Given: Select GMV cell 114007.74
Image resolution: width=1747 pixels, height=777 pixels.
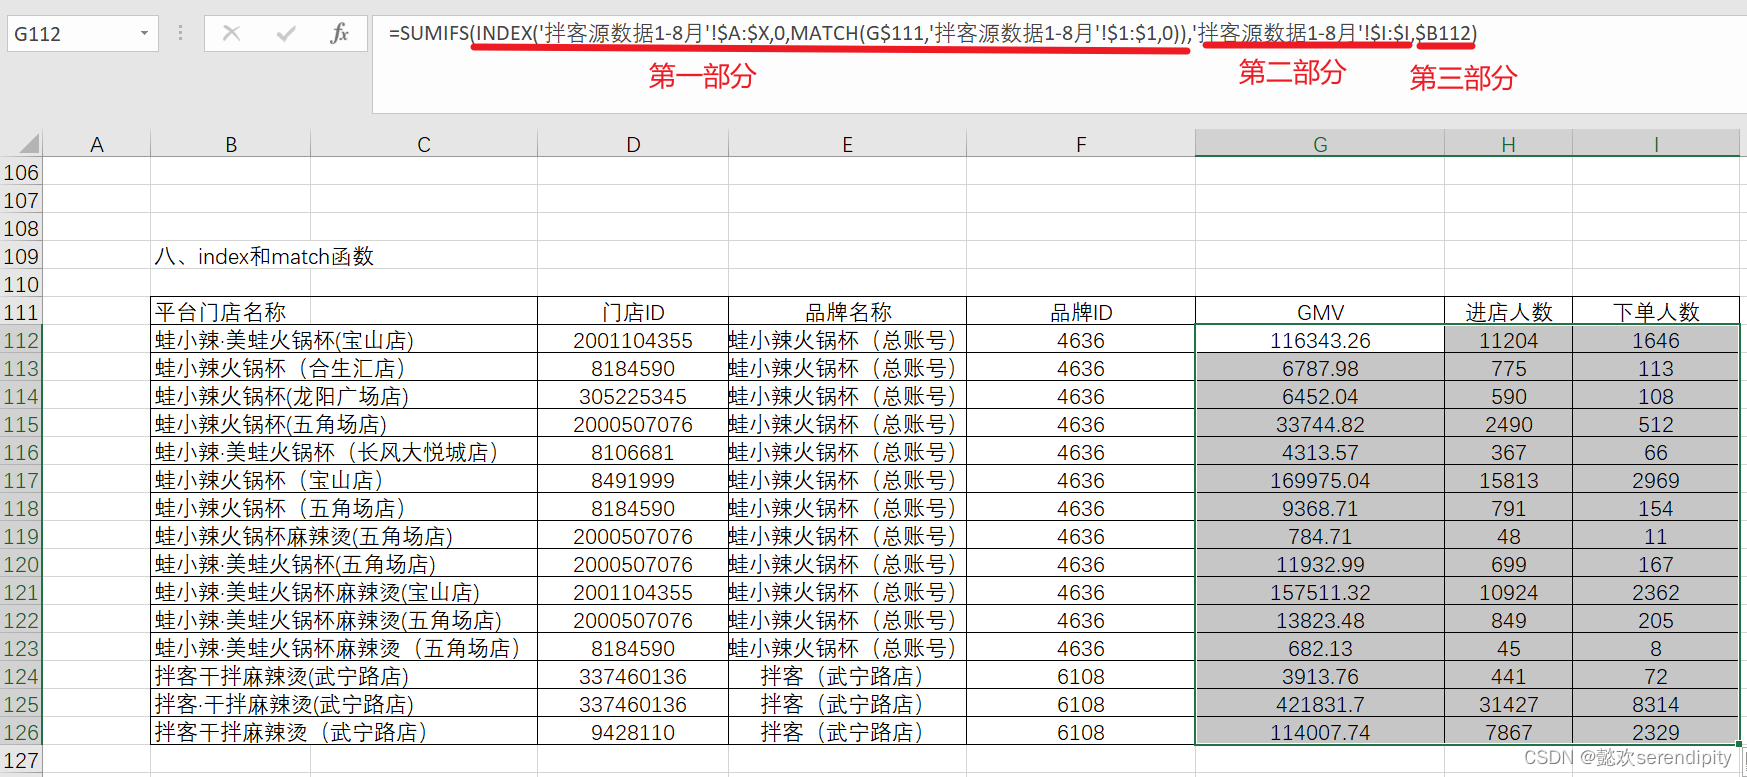Looking at the screenshot, I should tap(1320, 732).
